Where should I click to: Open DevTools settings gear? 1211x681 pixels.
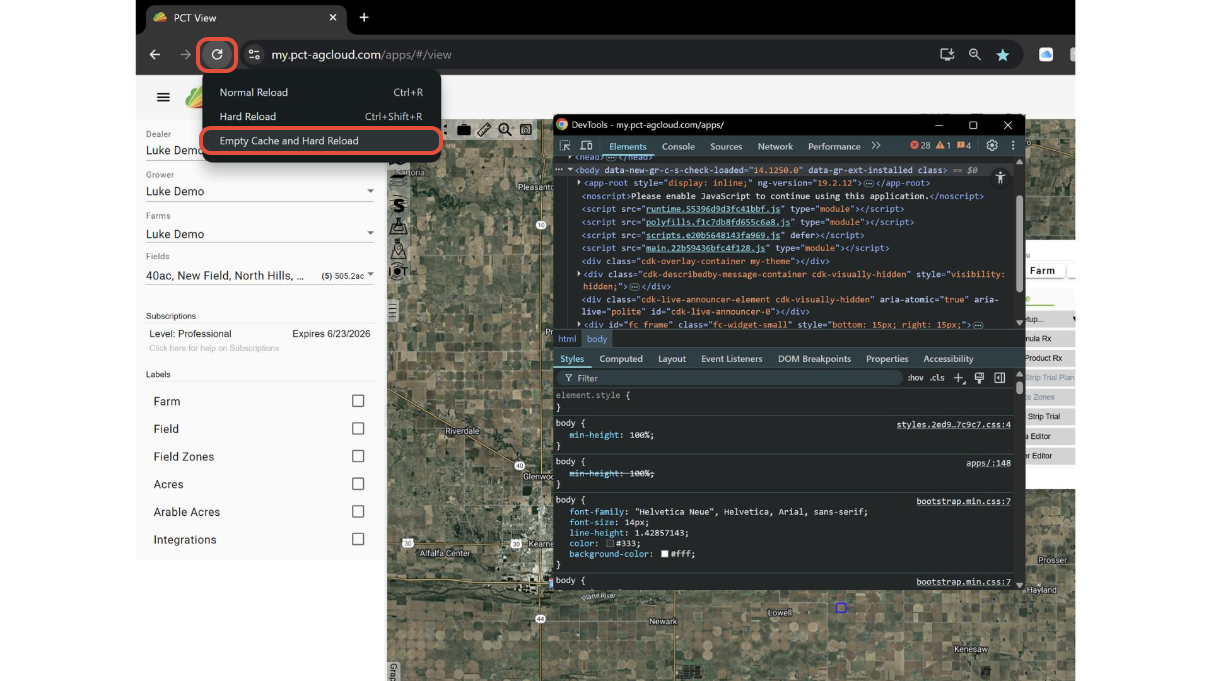point(992,146)
